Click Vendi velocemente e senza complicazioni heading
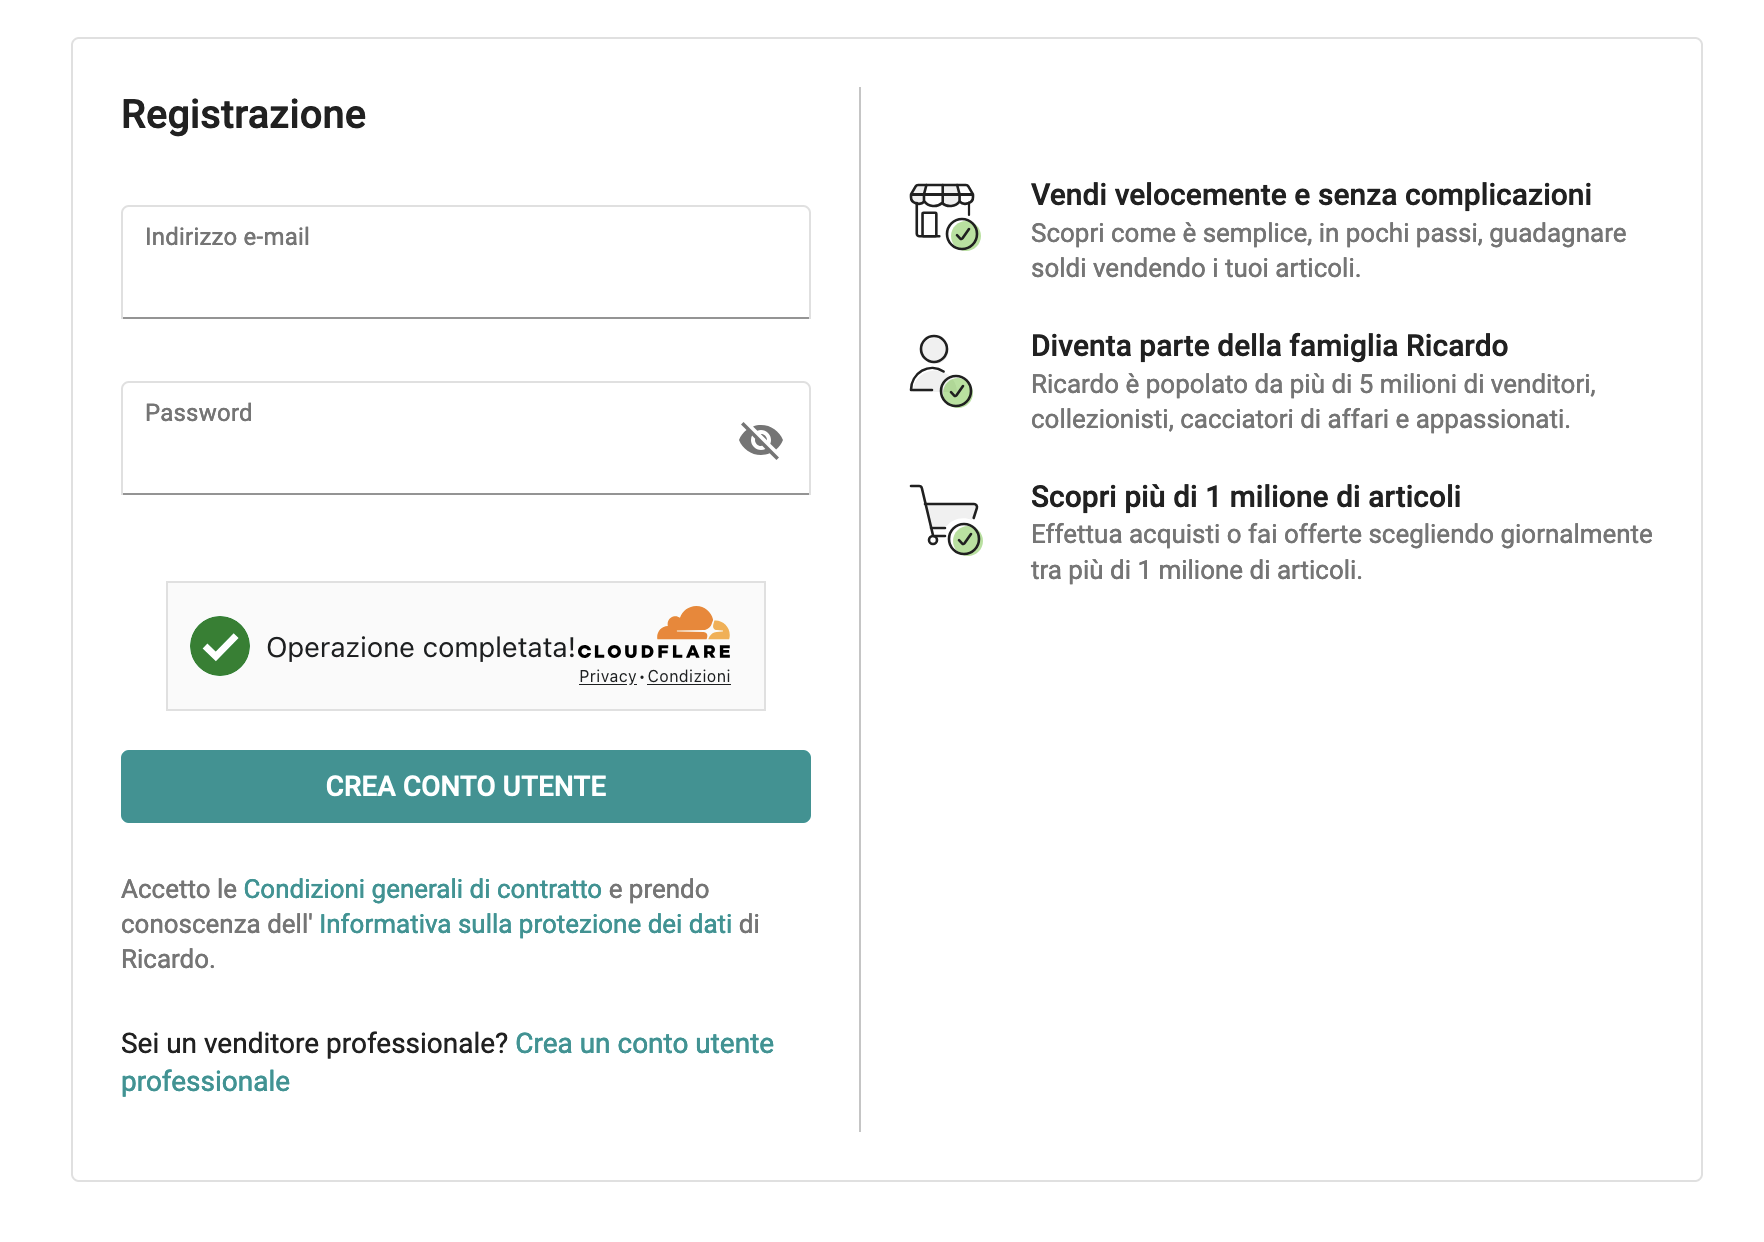The height and width of the screenshot is (1242, 1764). click(x=1311, y=194)
